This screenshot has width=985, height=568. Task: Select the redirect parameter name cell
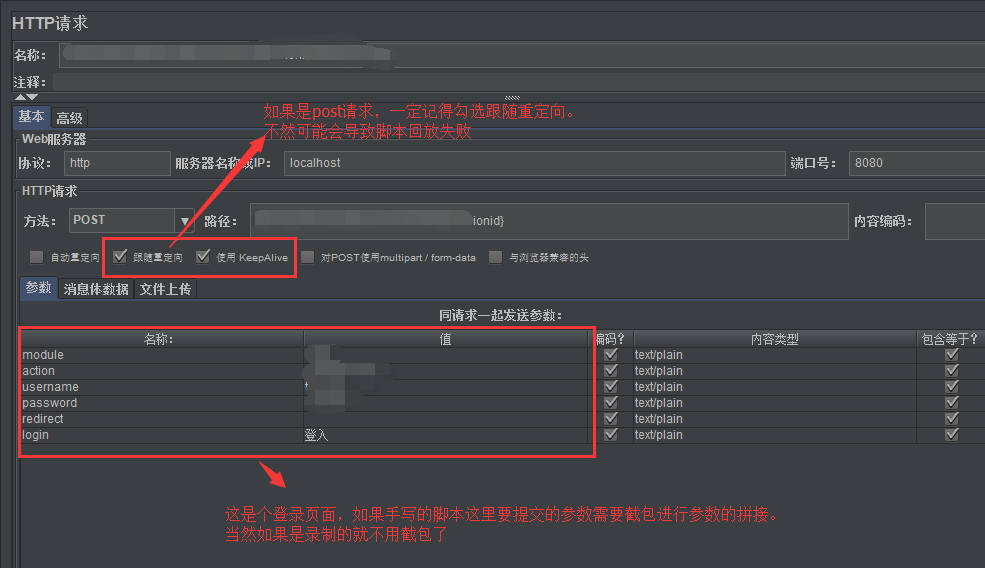(162, 419)
